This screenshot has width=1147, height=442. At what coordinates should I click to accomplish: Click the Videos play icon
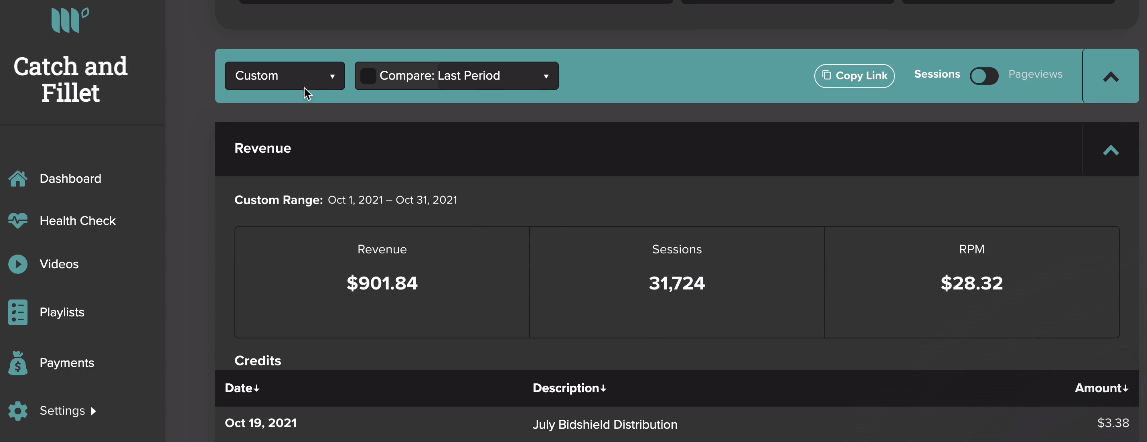click(x=18, y=263)
